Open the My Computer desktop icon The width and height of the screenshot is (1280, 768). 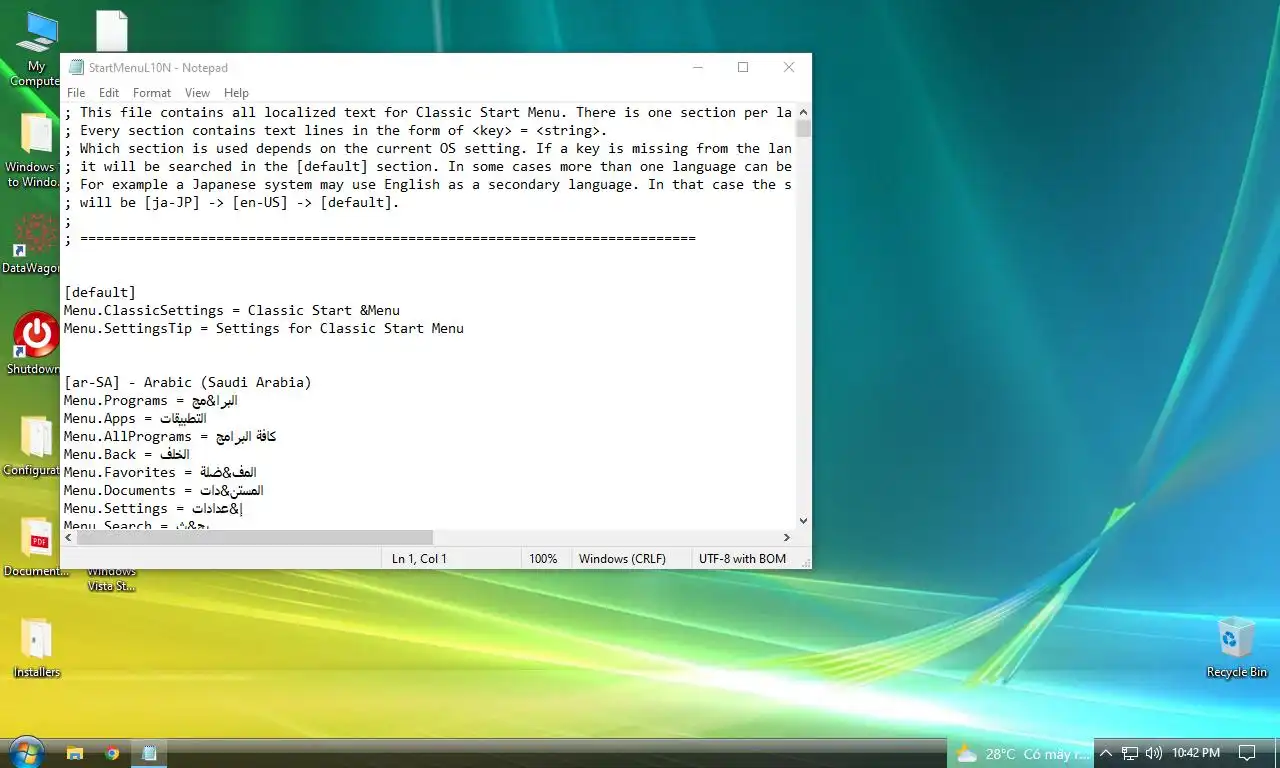[x=36, y=48]
